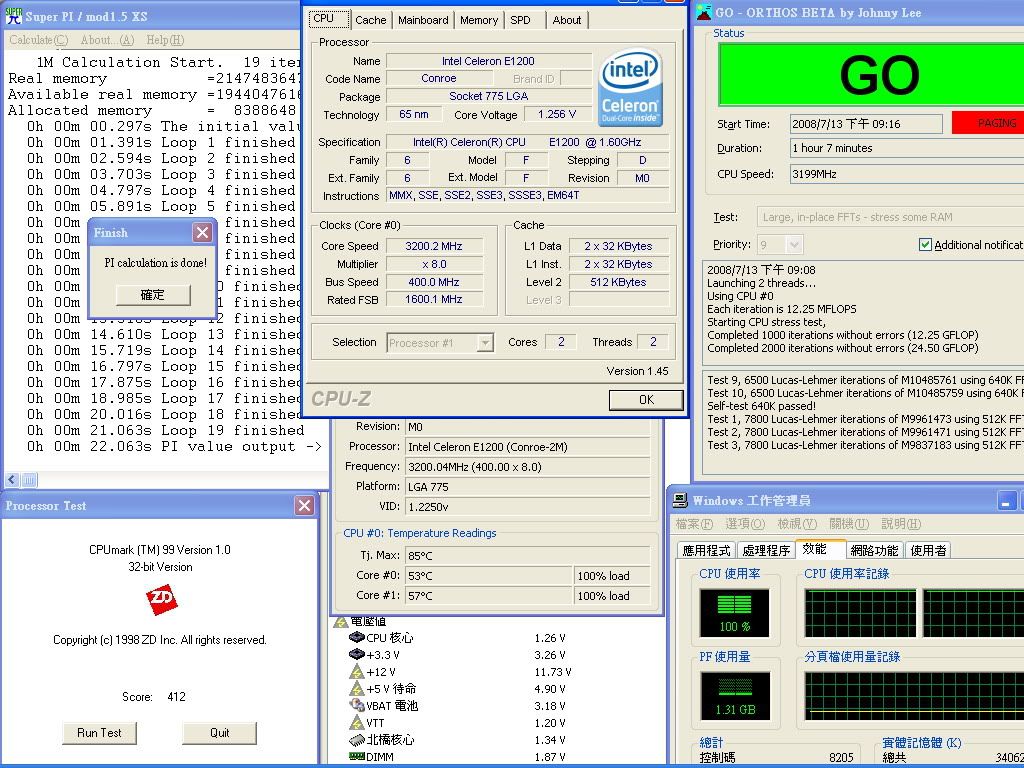Click the Duration field in Orthos

coord(906,148)
